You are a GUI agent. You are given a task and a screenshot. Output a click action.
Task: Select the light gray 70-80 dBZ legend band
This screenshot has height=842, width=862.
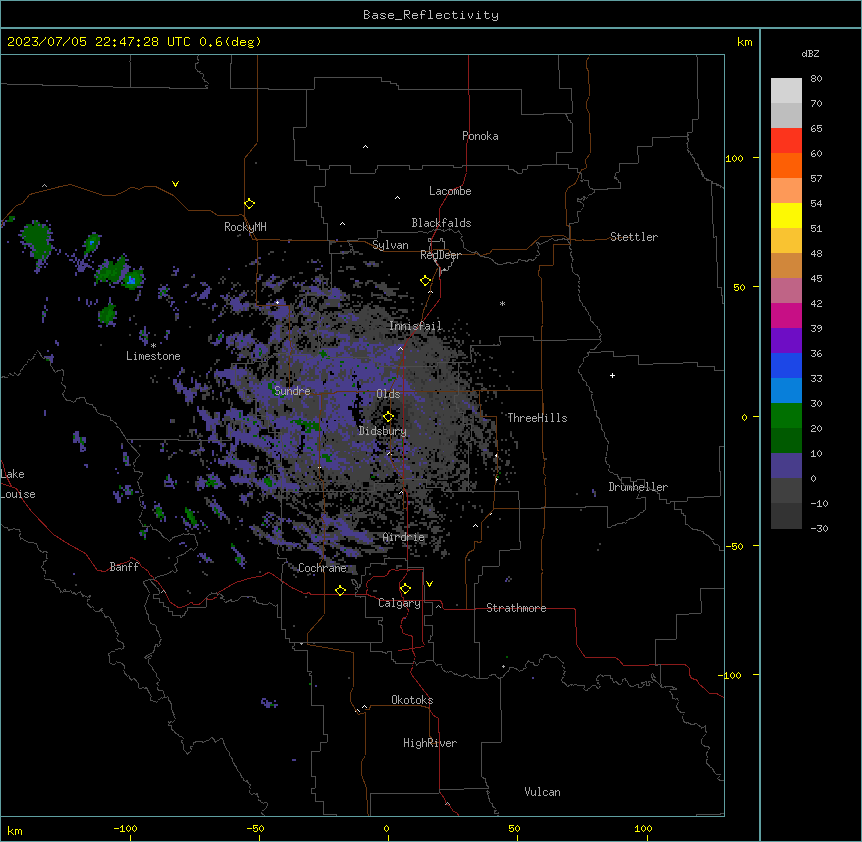786,91
